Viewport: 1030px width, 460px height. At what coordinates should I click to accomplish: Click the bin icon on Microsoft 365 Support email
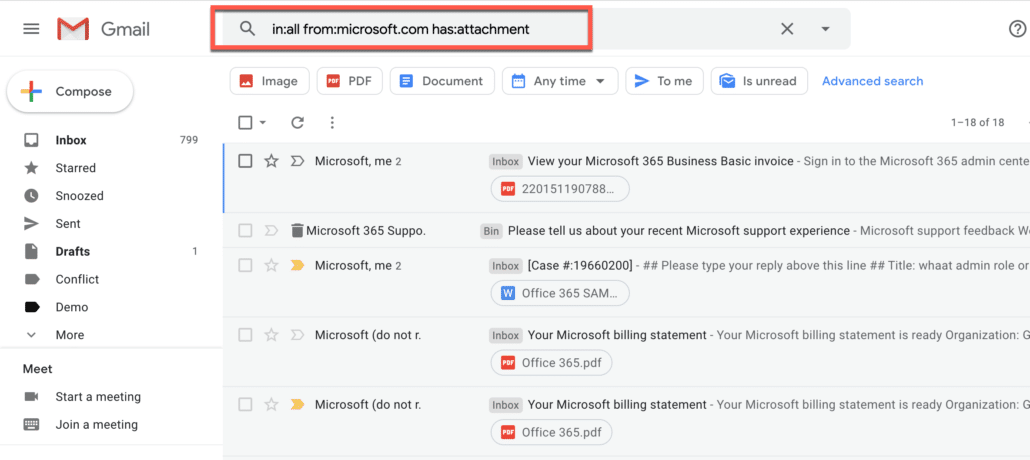click(297, 231)
